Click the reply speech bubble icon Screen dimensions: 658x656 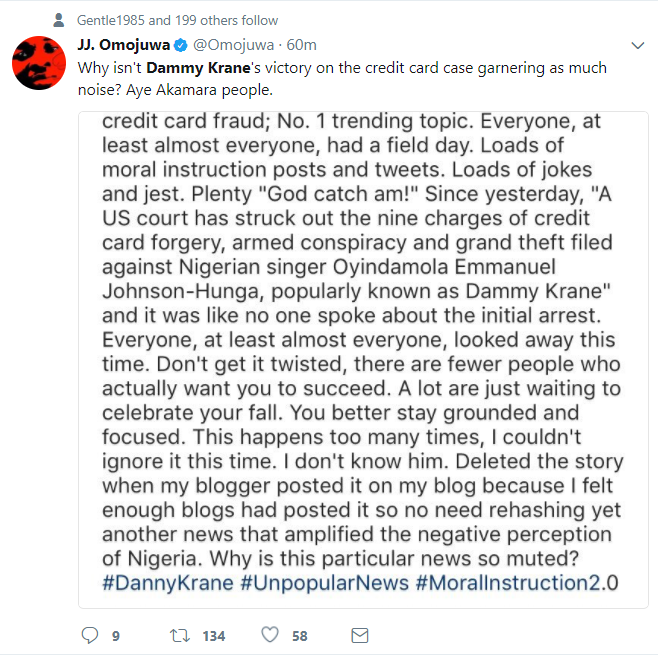point(89,635)
